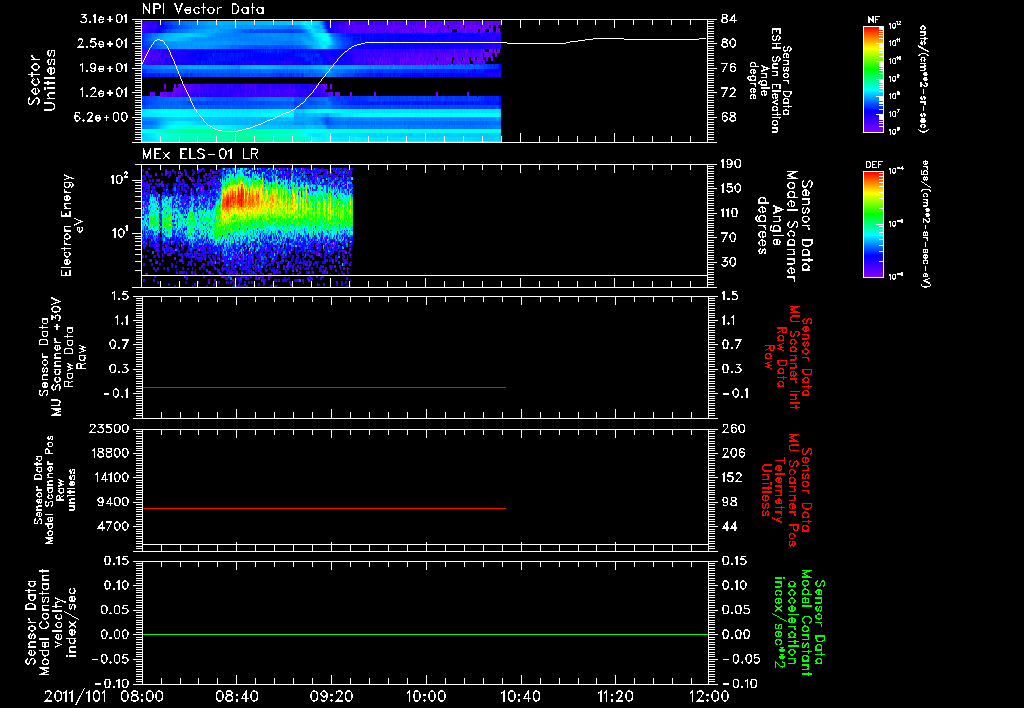The height and width of the screenshot is (708, 1024).
Task: Click the 190 tick on scanner angle axis
Action: 732,164
